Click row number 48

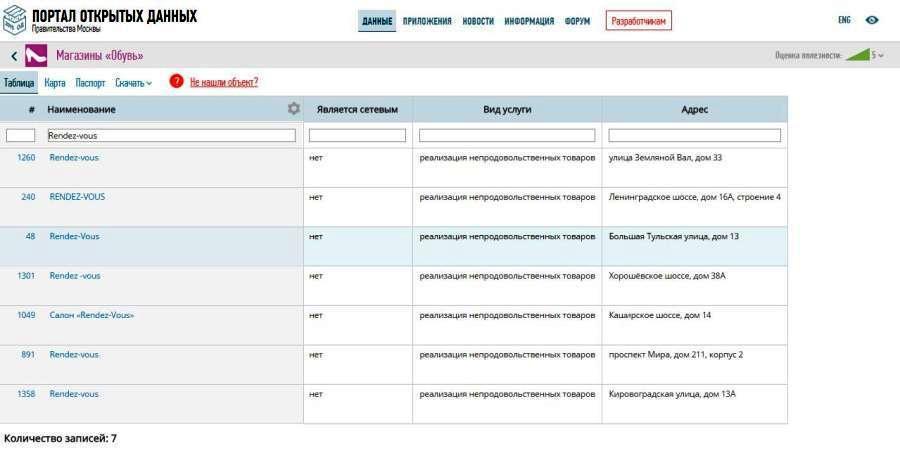click(x=30, y=236)
